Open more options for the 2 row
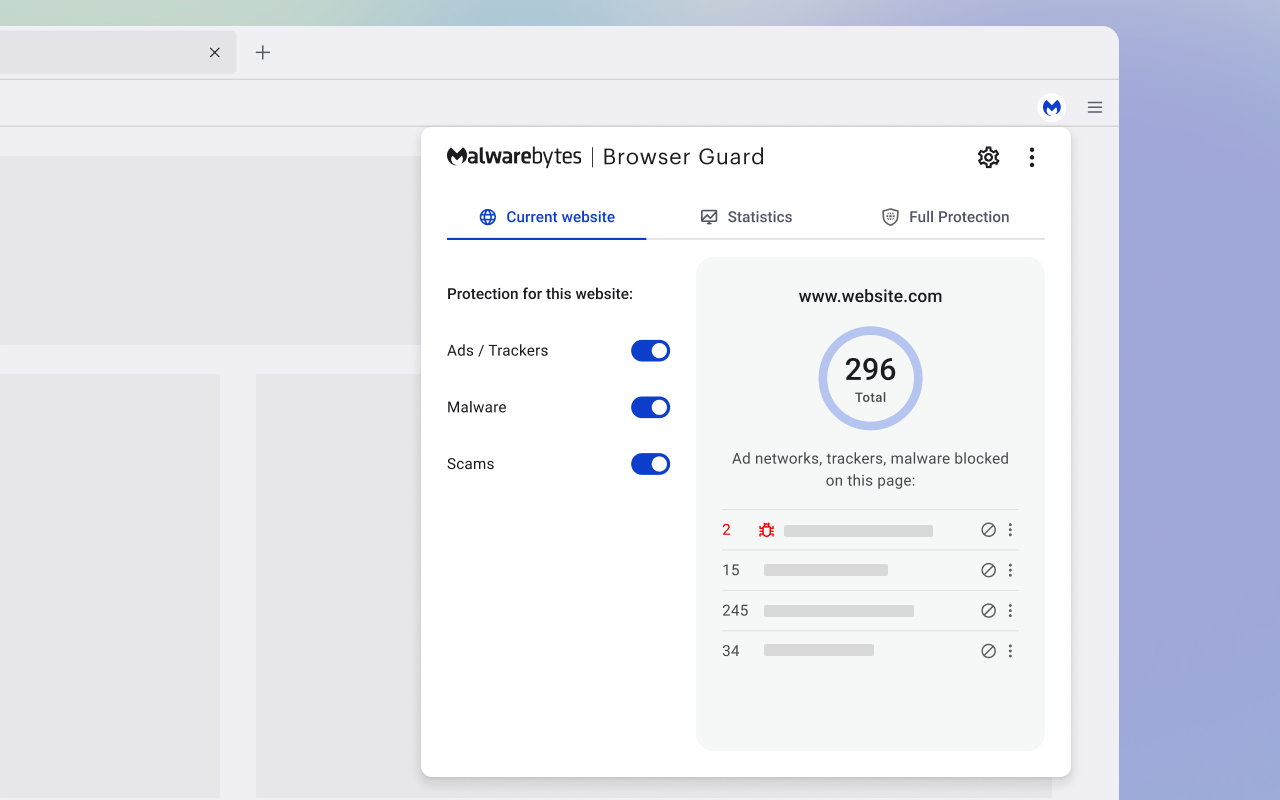1280x800 pixels. [1010, 530]
